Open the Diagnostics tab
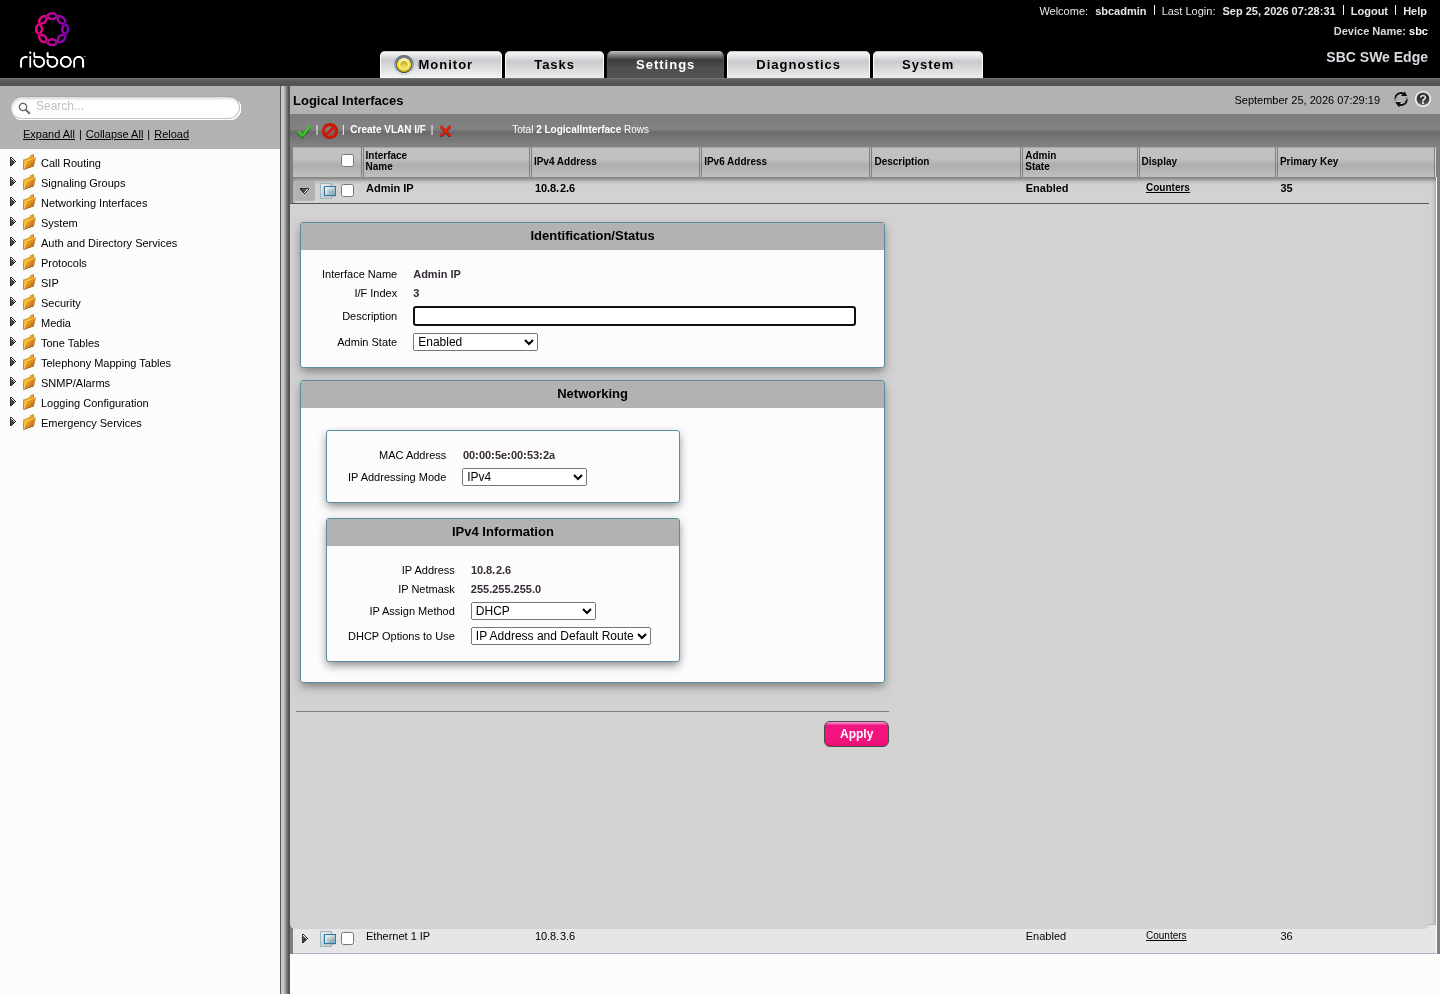The height and width of the screenshot is (994, 1440). click(x=798, y=65)
